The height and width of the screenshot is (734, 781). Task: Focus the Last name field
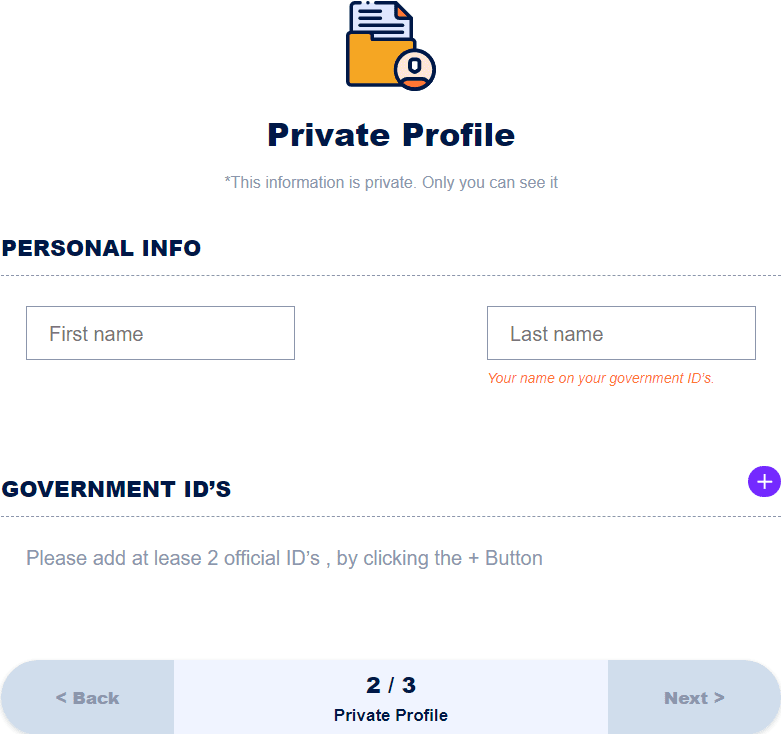pos(621,333)
